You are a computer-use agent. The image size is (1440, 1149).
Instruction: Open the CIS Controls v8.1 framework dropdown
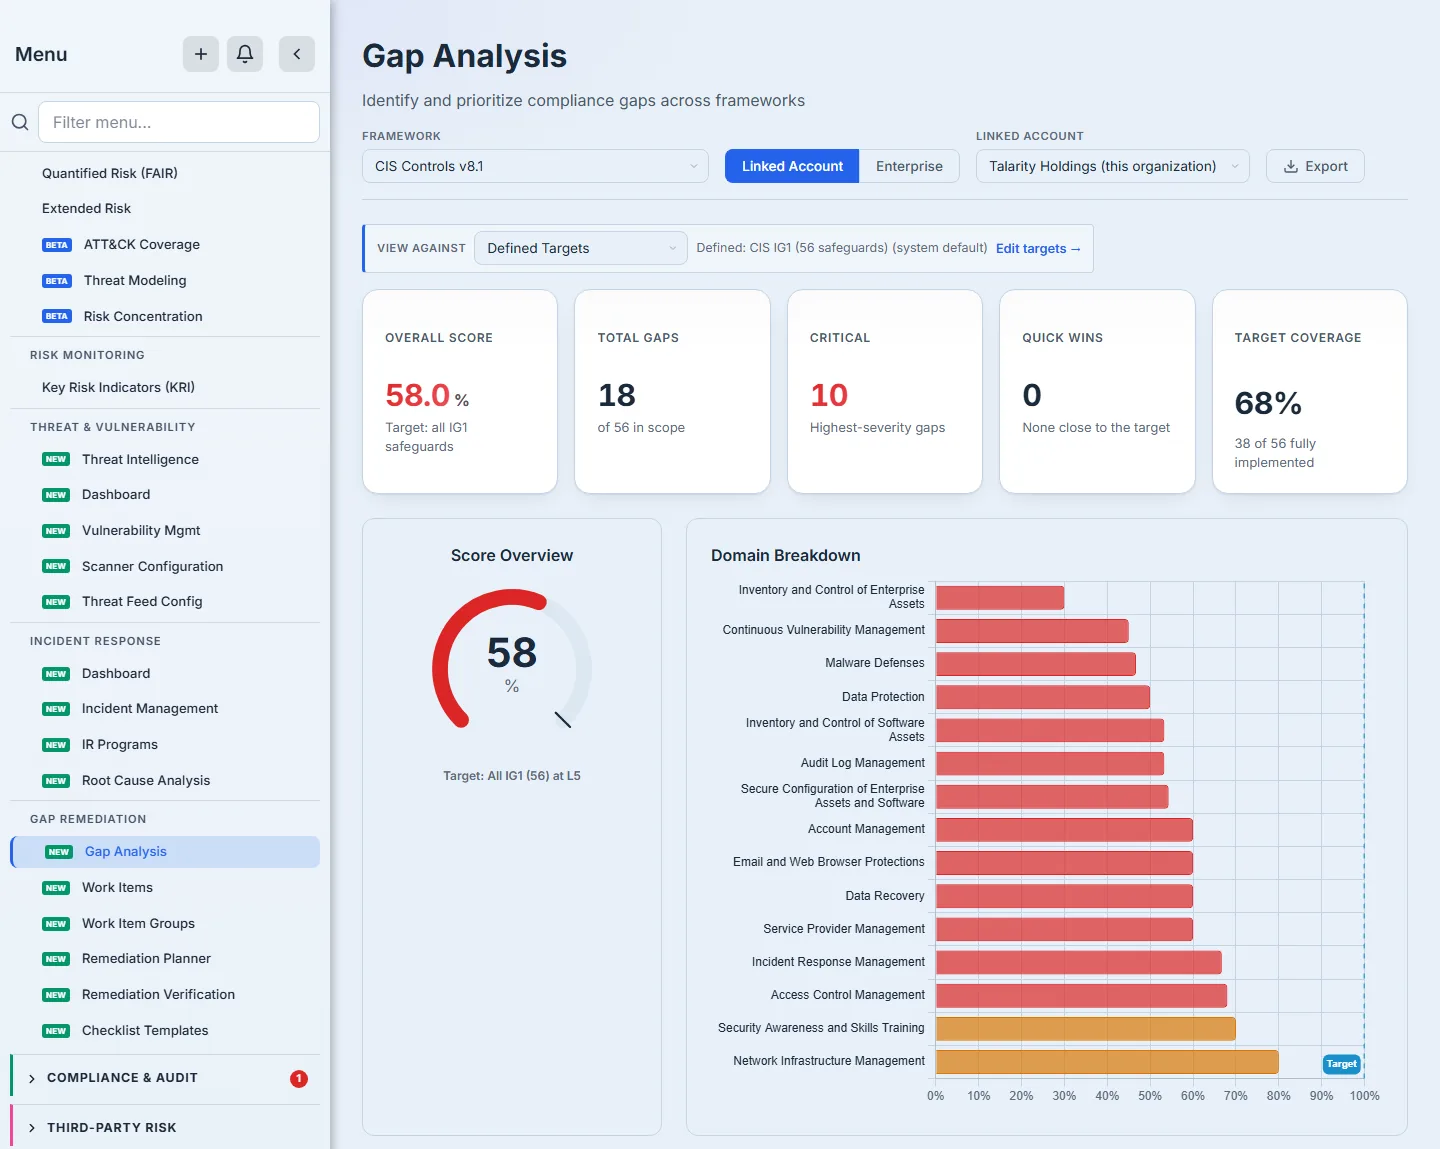coord(535,166)
